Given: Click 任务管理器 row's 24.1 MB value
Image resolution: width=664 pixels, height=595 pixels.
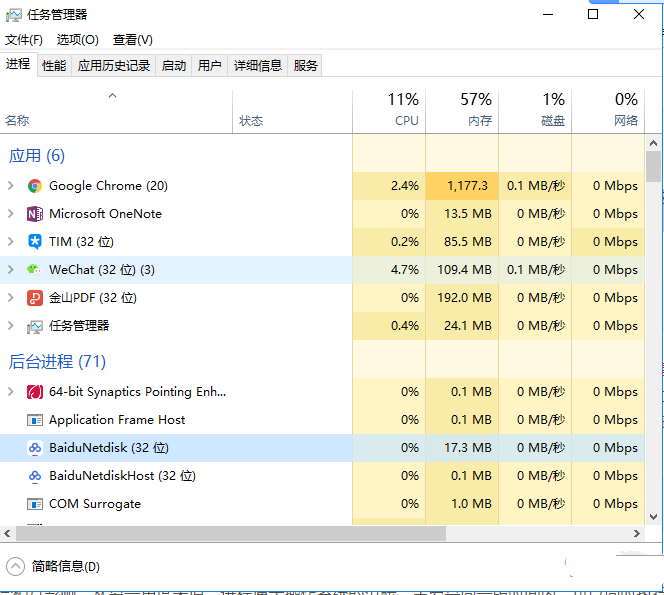Looking at the screenshot, I should pyautogui.click(x=468, y=326).
